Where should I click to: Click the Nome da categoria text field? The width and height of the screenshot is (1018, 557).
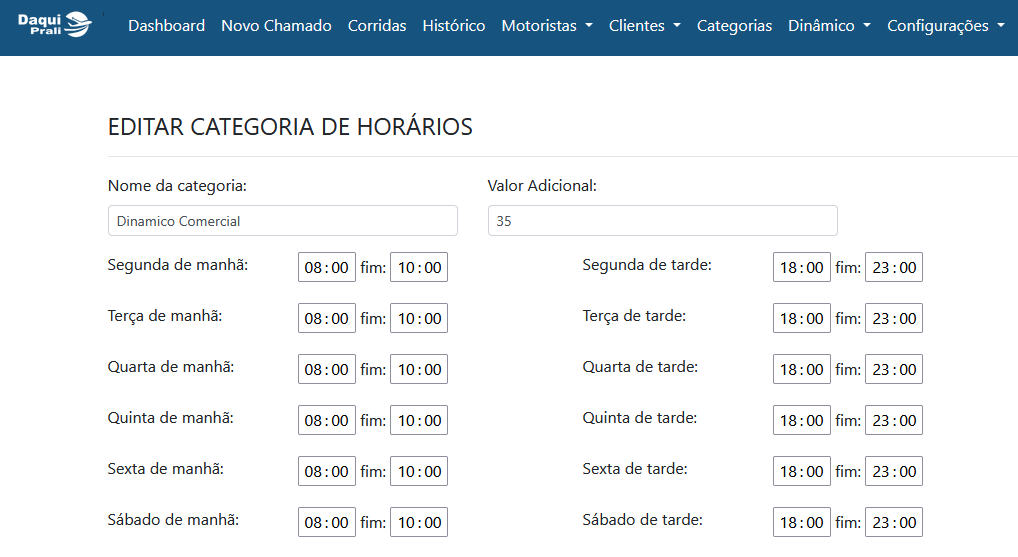282,221
